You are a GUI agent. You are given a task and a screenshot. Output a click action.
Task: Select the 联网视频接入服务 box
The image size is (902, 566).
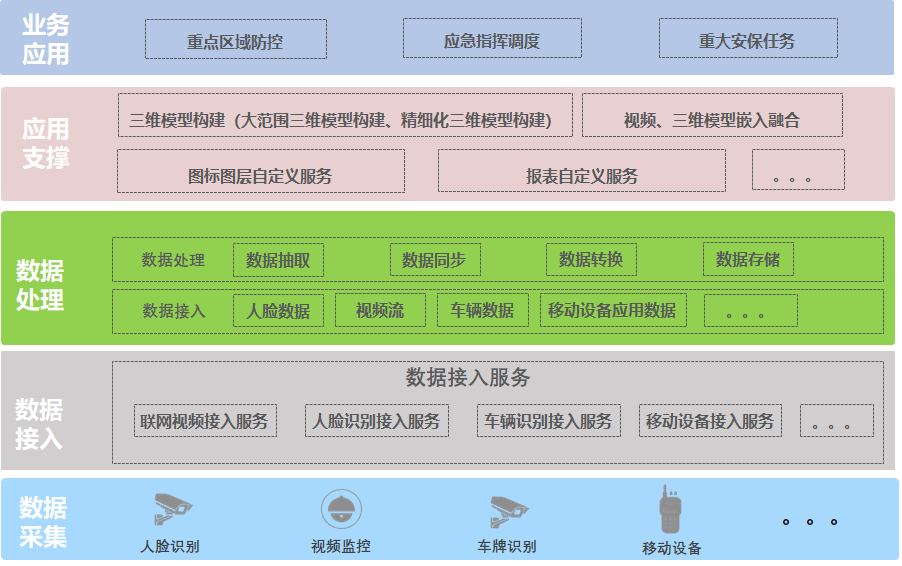tap(206, 421)
